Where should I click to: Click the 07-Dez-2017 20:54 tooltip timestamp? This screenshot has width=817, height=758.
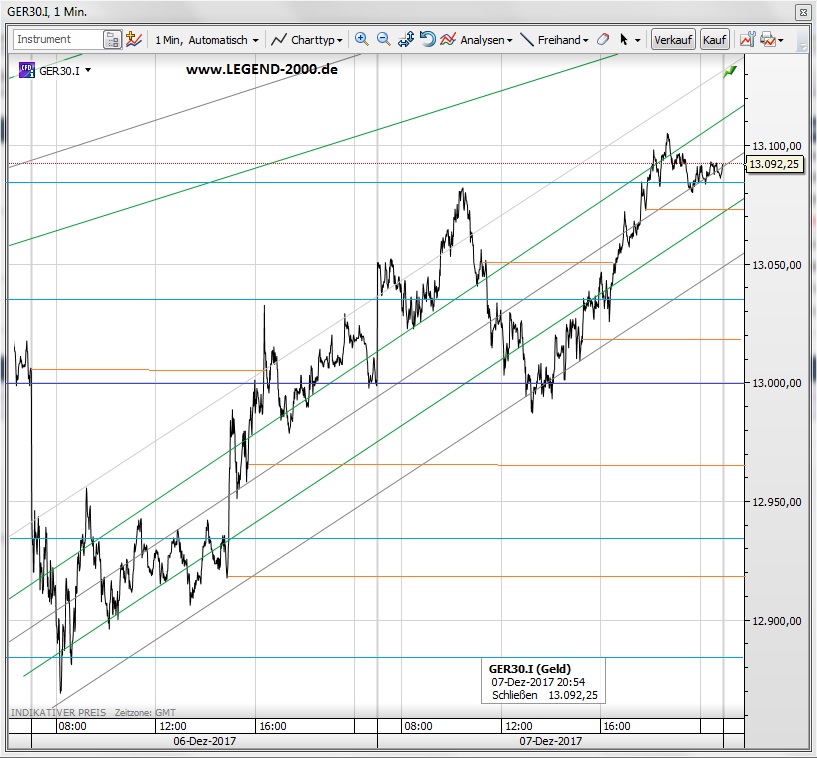(538, 682)
